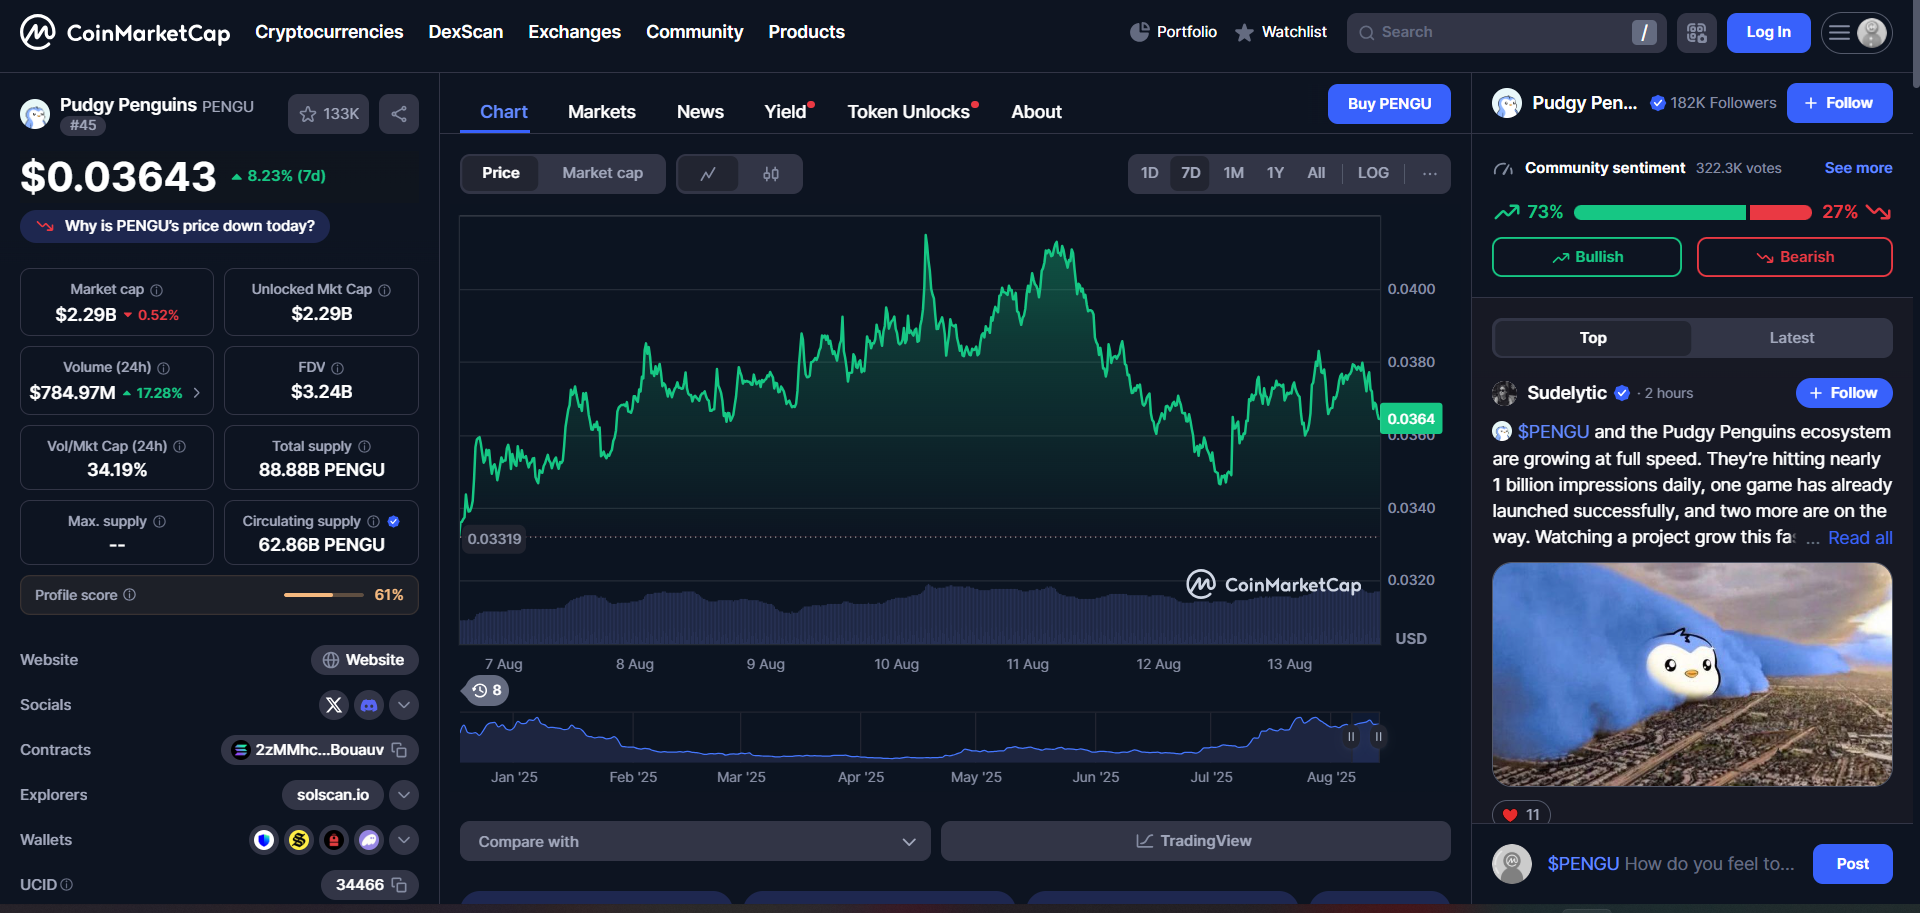
Task: Set chart range to 1D
Action: pos(1150,173)
